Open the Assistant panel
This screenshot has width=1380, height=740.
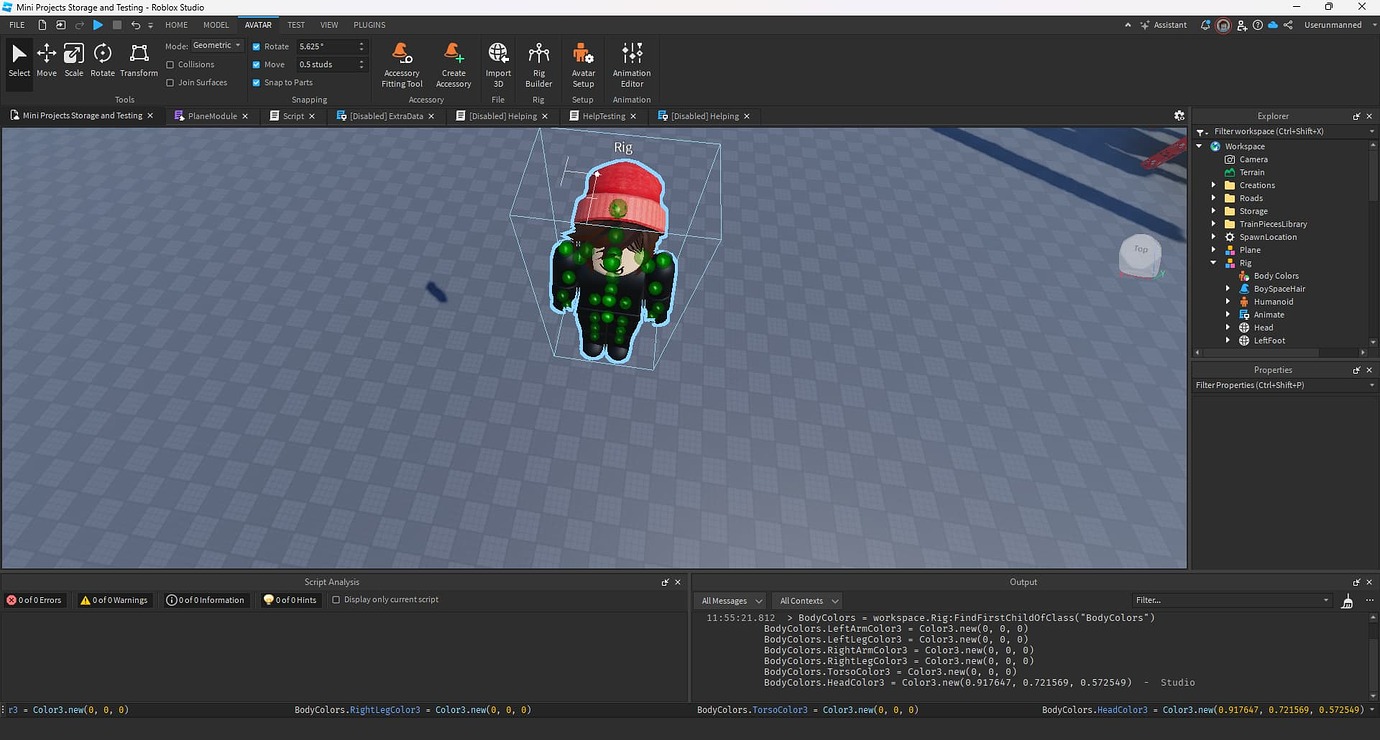coord(1163,25)
